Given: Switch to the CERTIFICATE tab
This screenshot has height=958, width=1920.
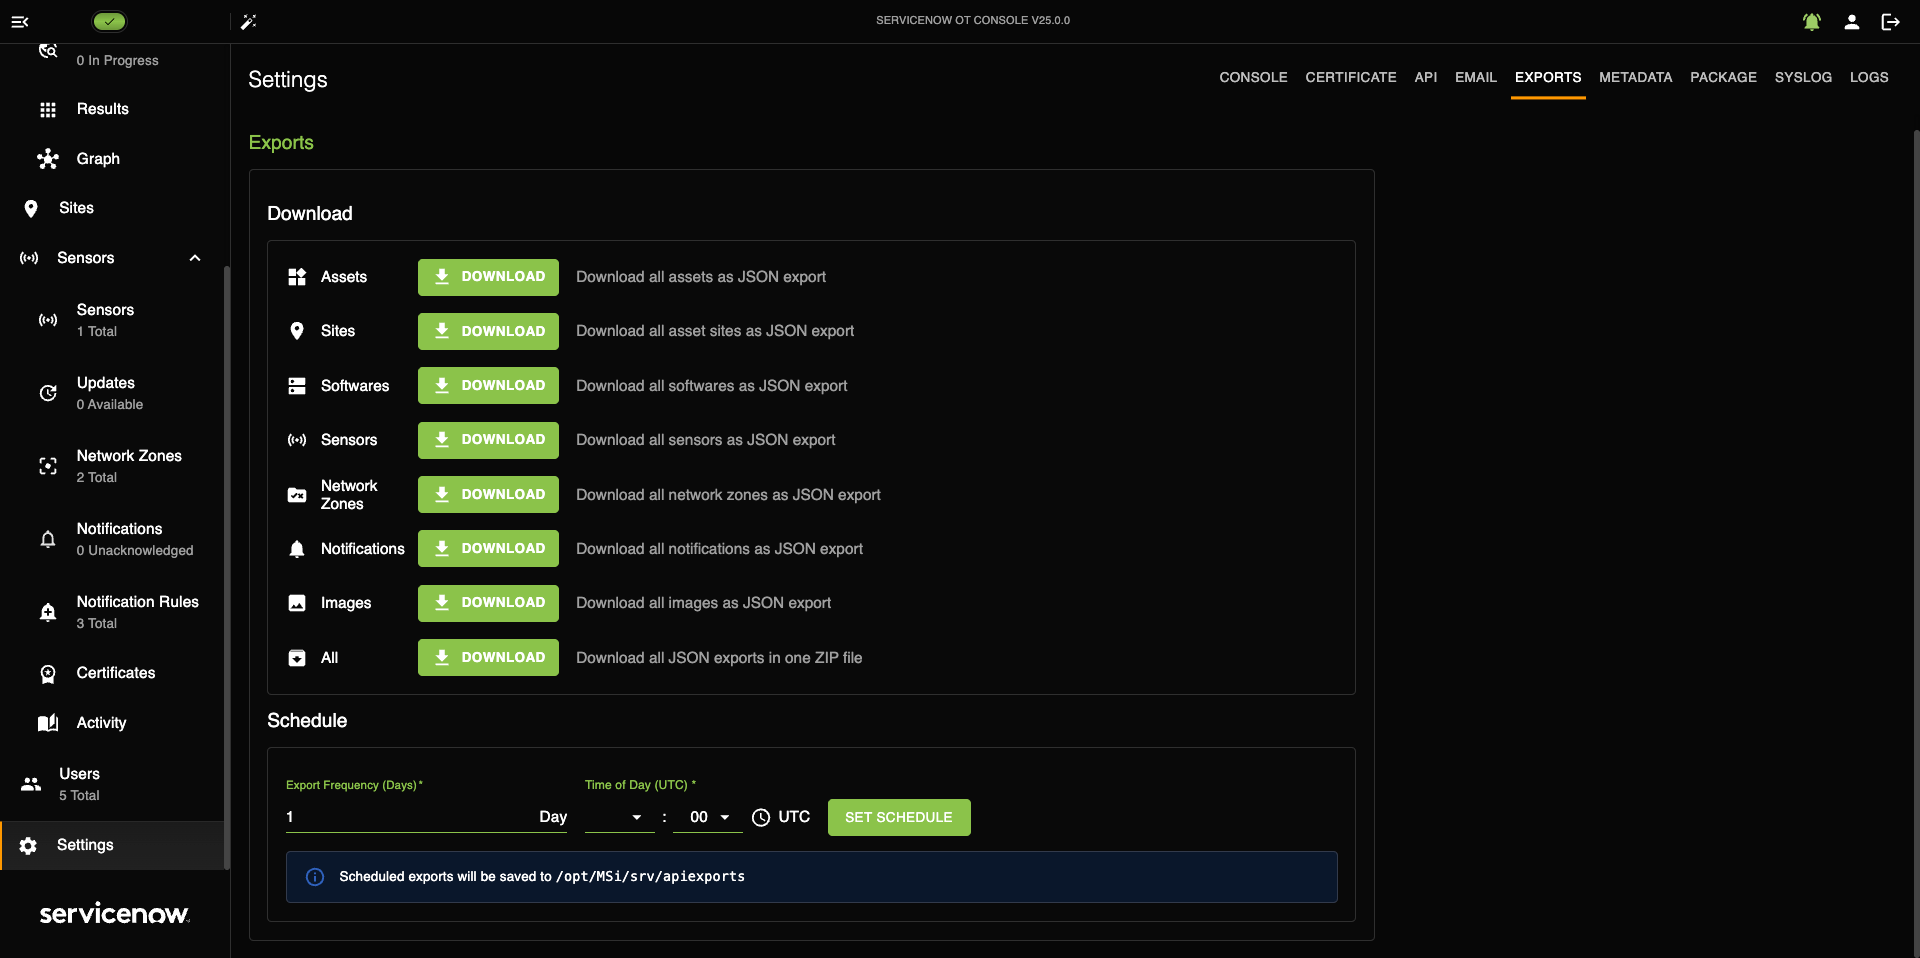Looking at the screenshot, I should pos(1351,77).
